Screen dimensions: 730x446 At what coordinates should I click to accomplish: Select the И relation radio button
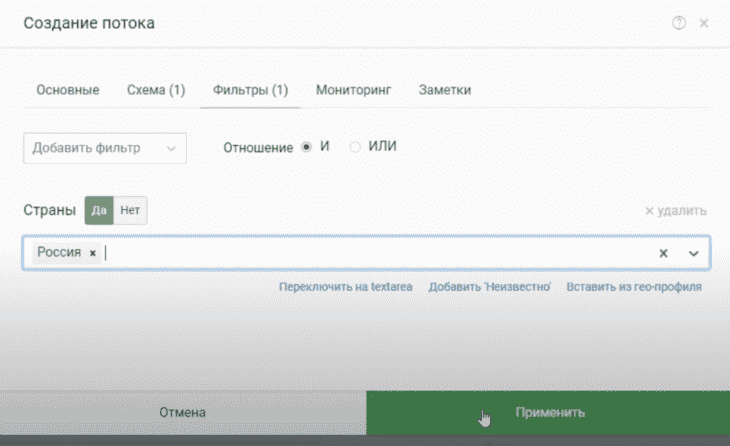306,147
